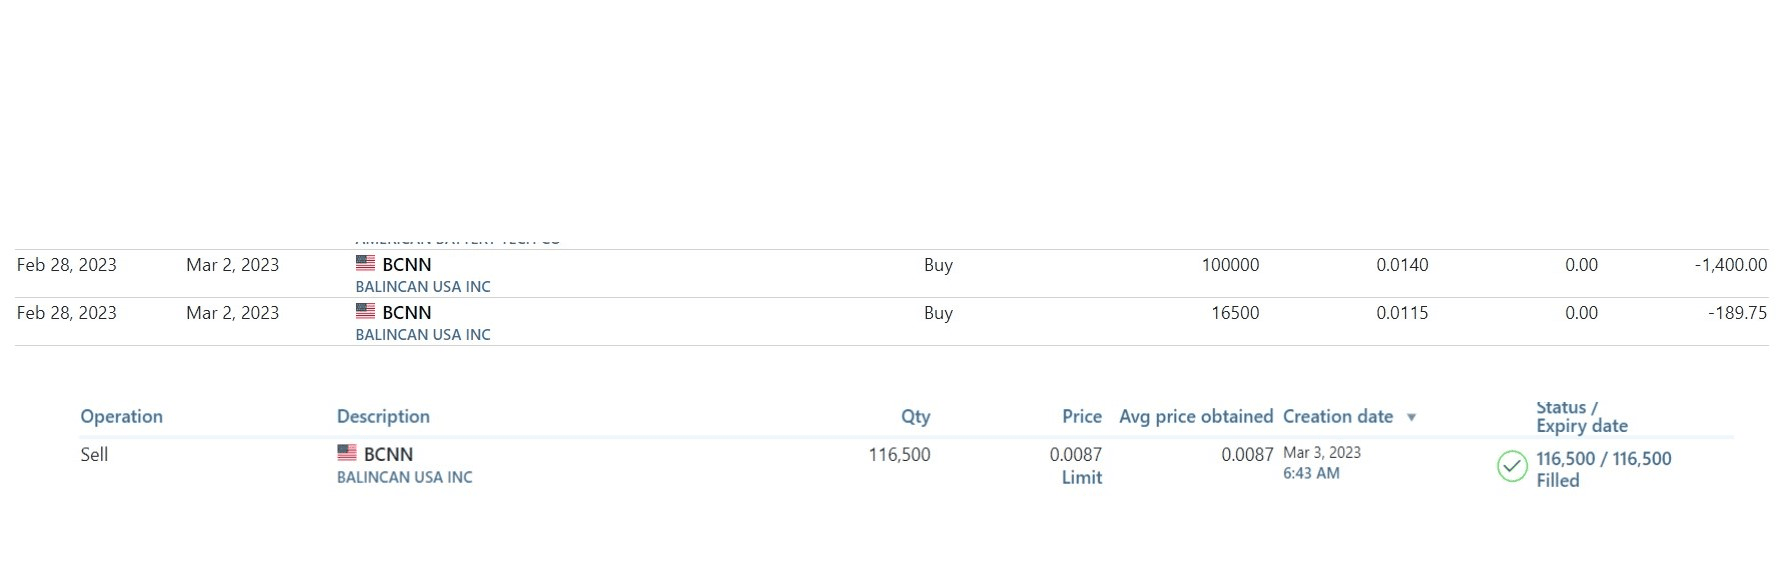Click the US flag in the Sell order row
1792x588 pixels.
click(x=347, y=453)
